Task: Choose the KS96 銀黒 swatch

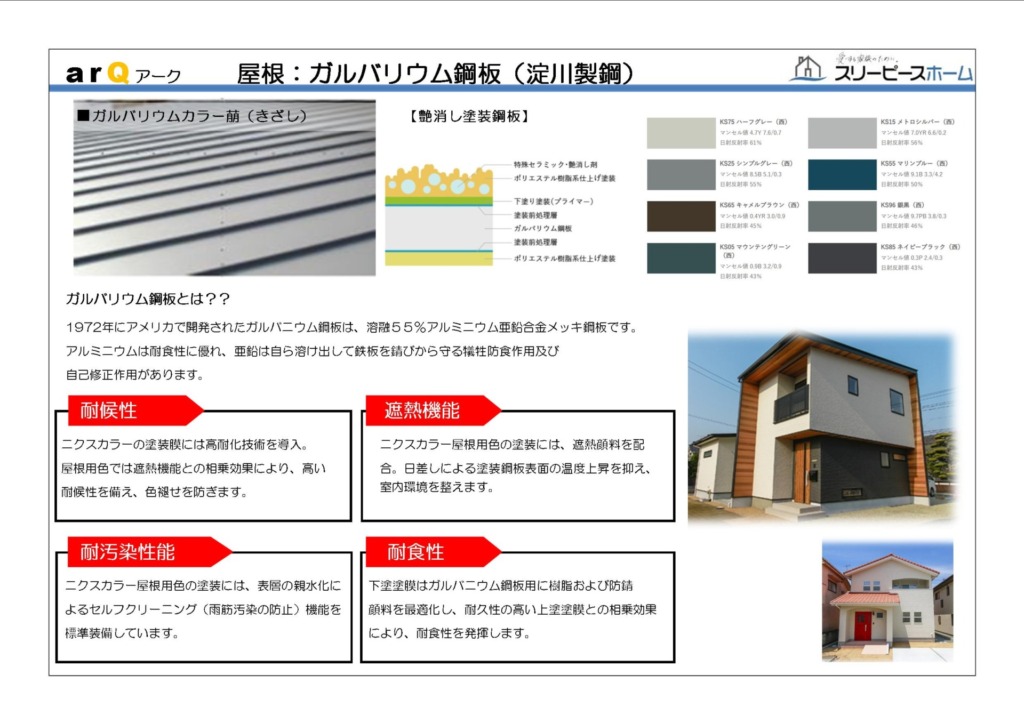Action: coord(842,216)
